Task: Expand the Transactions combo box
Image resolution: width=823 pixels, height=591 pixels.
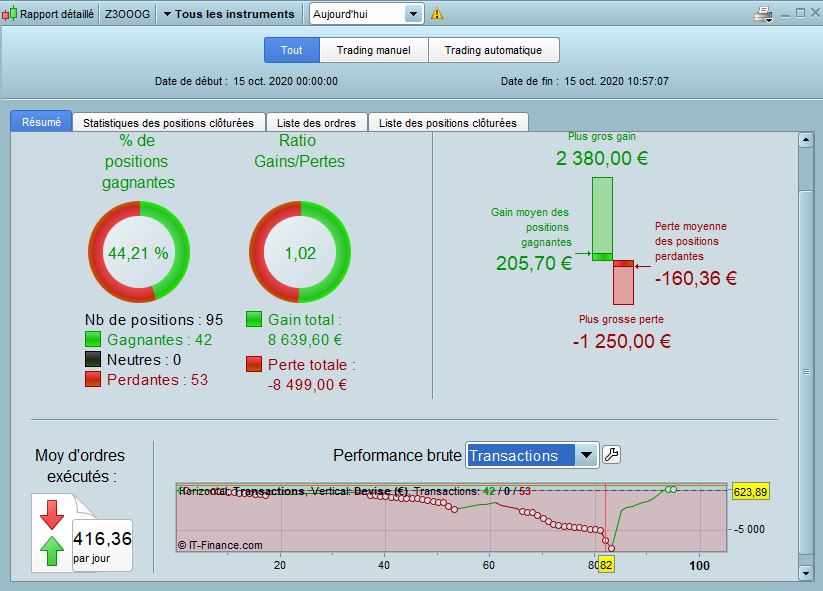Action: click(x=586, y=455)
